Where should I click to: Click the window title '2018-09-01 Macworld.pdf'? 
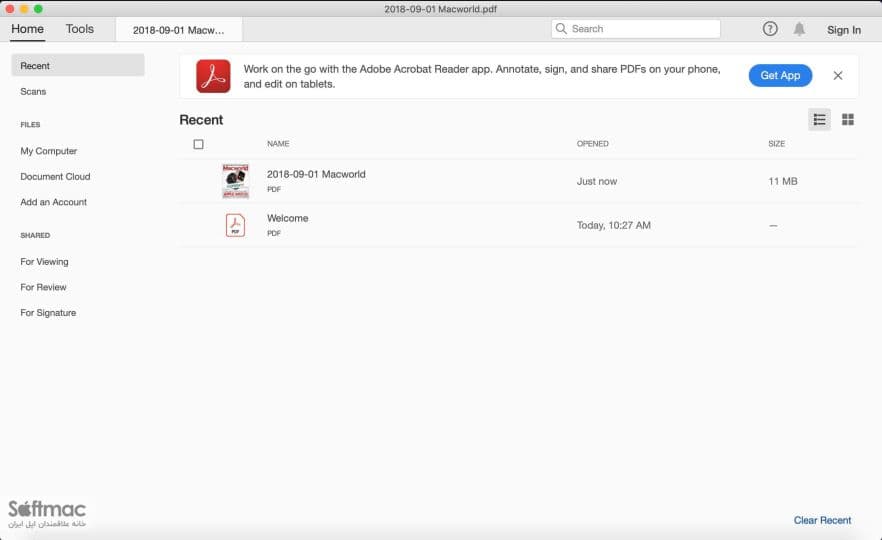point(440,9)
